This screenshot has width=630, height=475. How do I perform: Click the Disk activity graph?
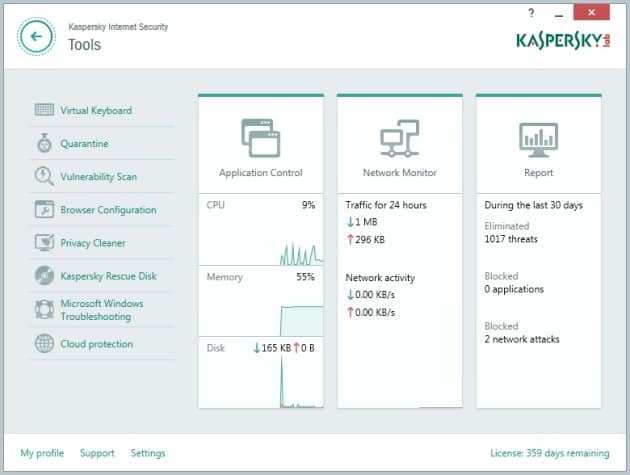[x=301, y=382]
